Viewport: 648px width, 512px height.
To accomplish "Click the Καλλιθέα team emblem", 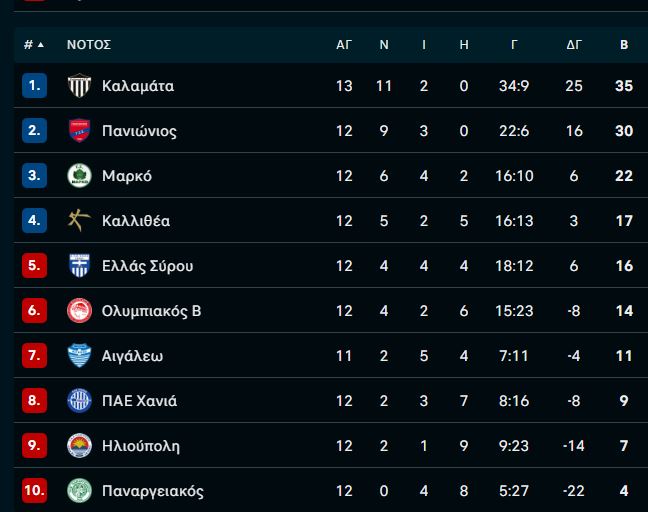I will point(79,221).
